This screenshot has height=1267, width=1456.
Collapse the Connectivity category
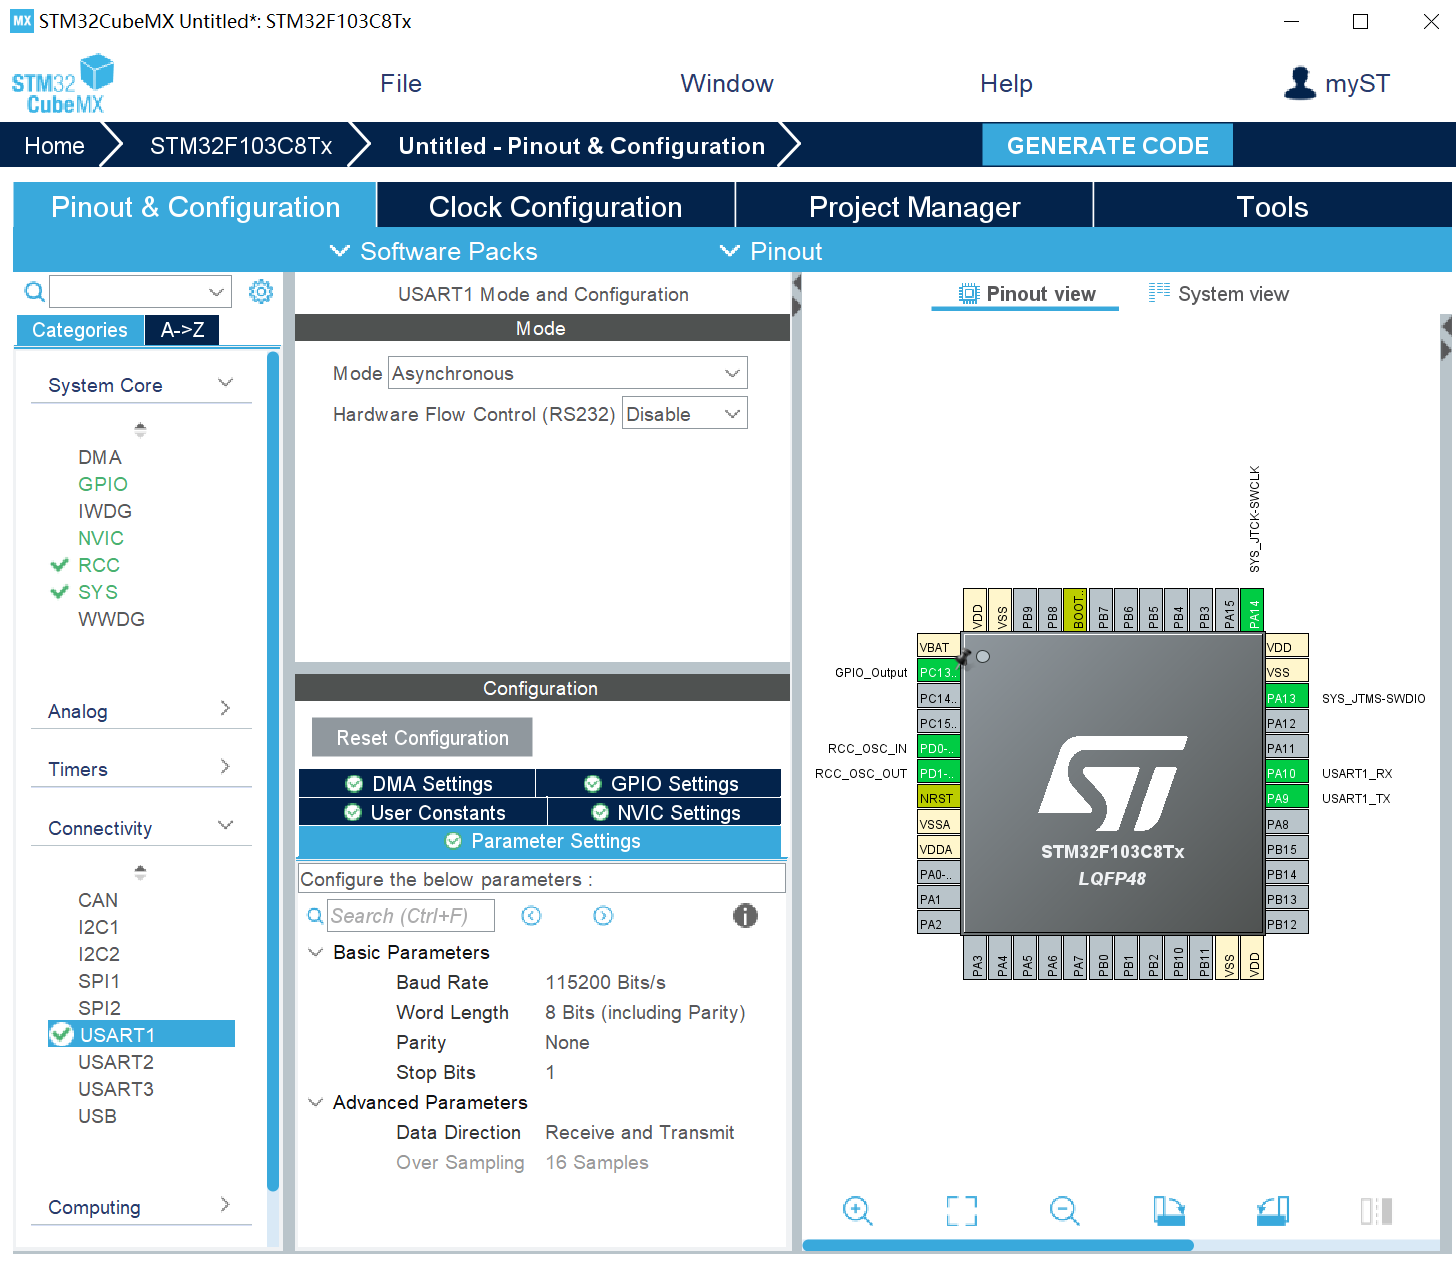(226, 826)
